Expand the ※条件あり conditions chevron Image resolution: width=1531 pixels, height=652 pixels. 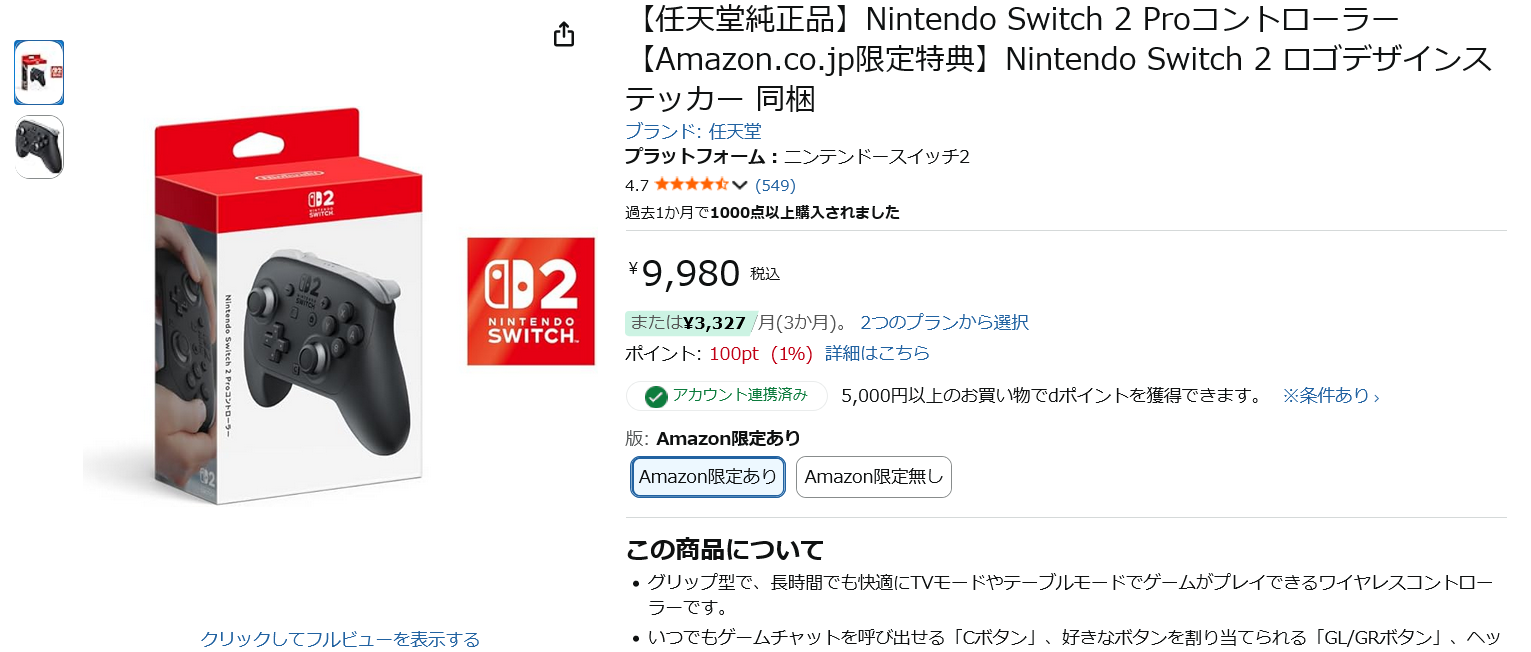click(1376, 396)
